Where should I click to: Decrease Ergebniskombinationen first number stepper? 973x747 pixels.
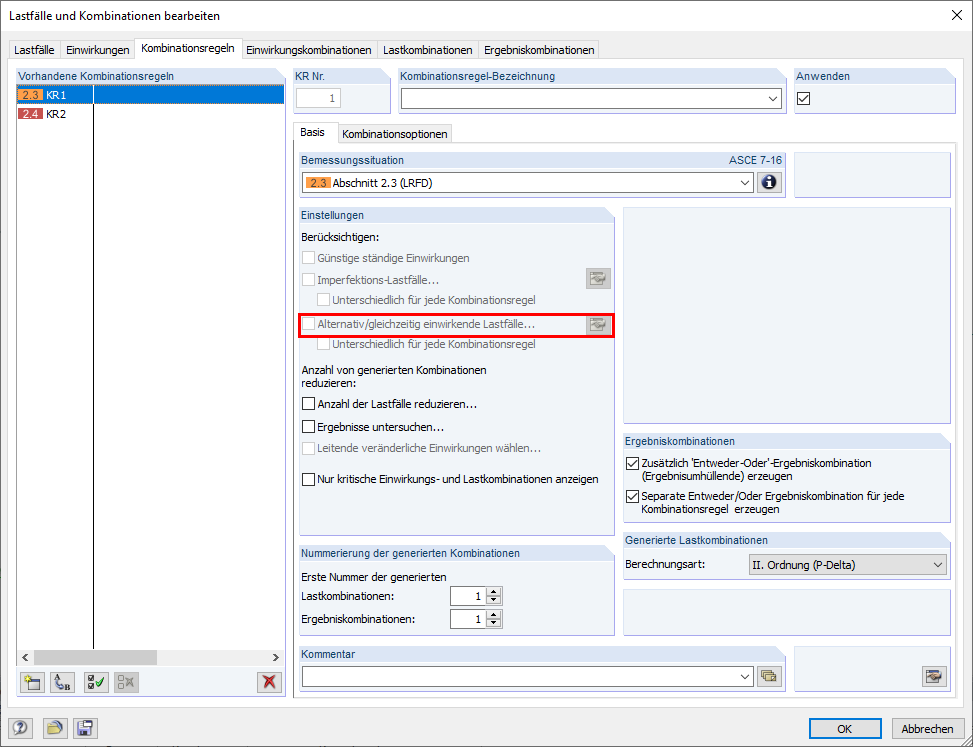494,624
